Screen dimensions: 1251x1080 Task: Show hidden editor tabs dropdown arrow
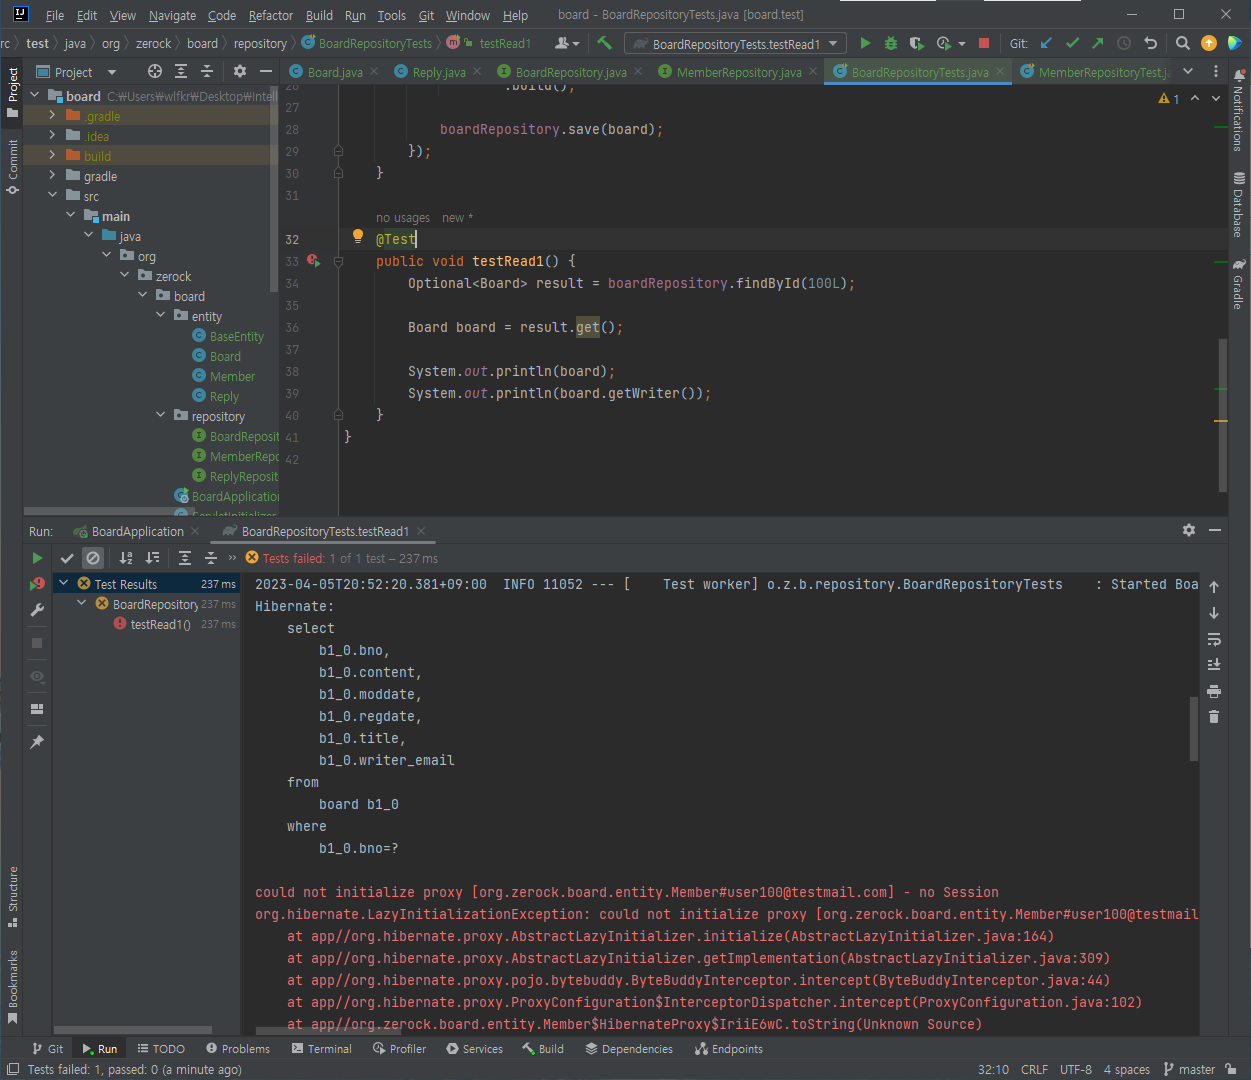click(x=1188, y=71)
